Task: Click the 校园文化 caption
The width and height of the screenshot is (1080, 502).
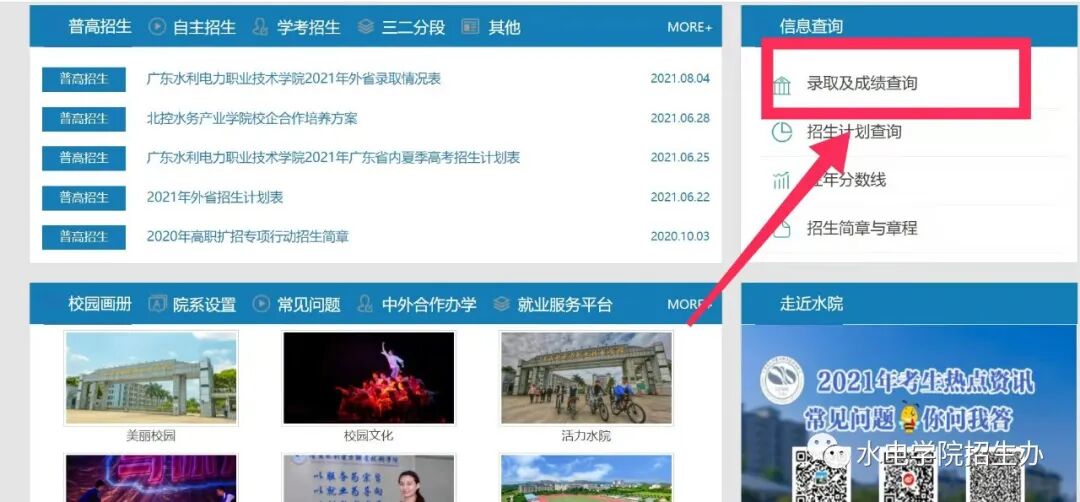Action: tap(368, 435)
